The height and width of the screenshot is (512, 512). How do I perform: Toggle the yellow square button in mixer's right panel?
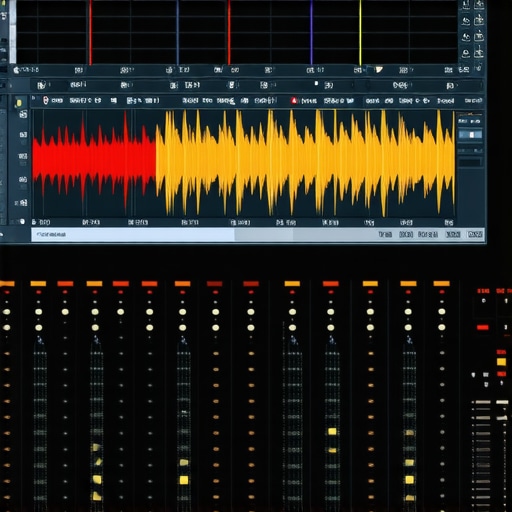click(501, 362)
